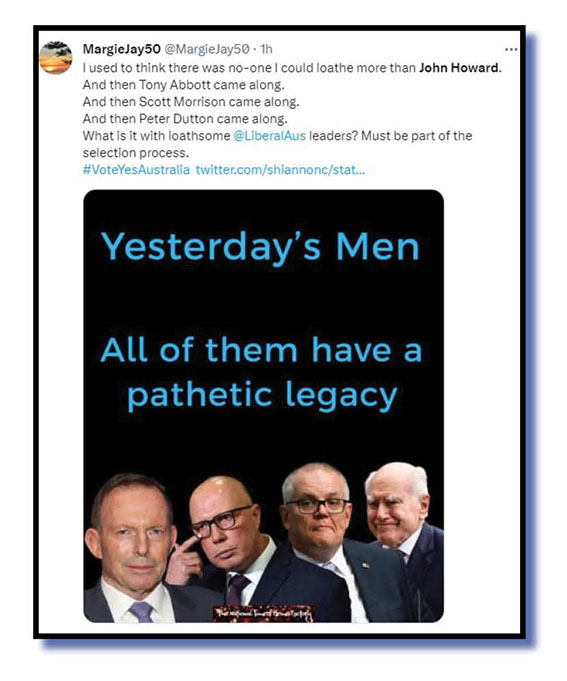The image size is (567, 681).
Task: Open MargieJay50's sunset profile avatar
Action: coord(56,58)
